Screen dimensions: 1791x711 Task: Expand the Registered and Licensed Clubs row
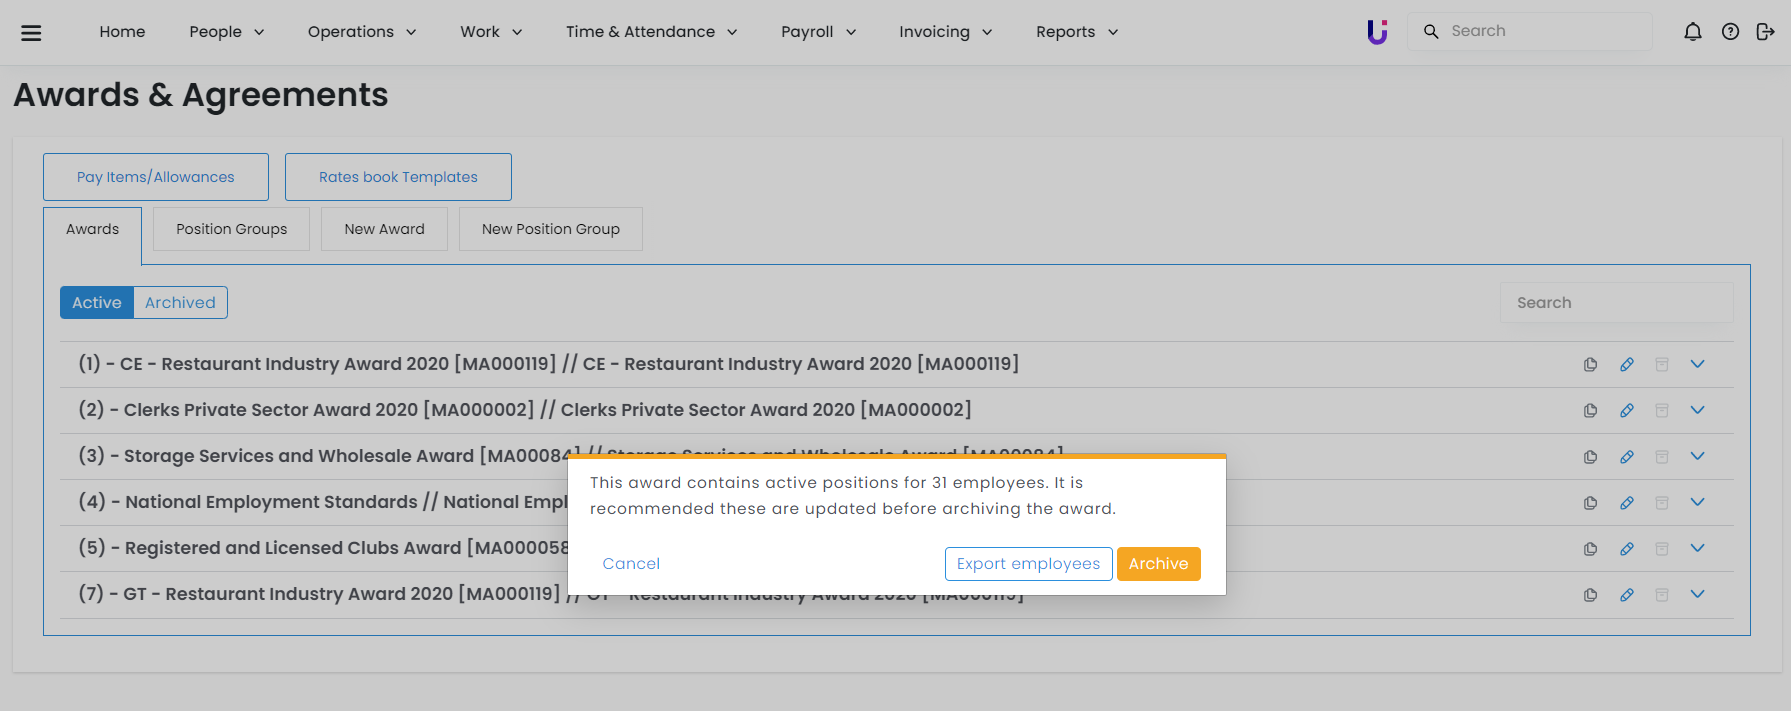tap(1697, 548)
